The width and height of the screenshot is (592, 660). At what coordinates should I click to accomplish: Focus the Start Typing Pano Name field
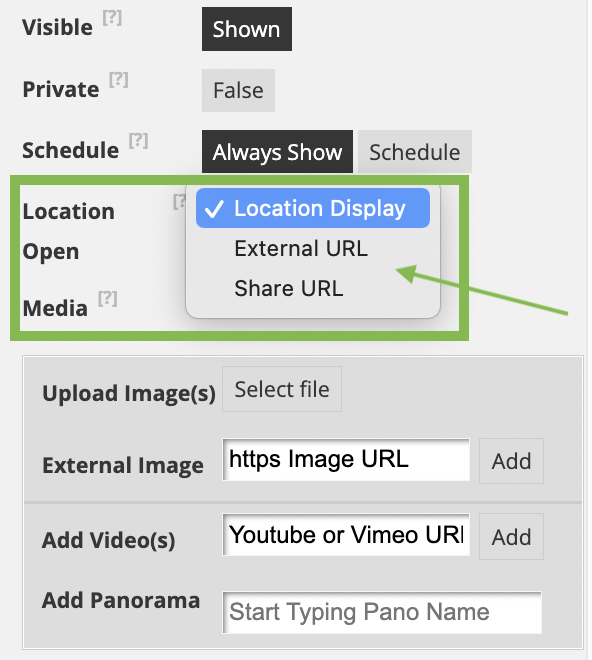(382, 612)
